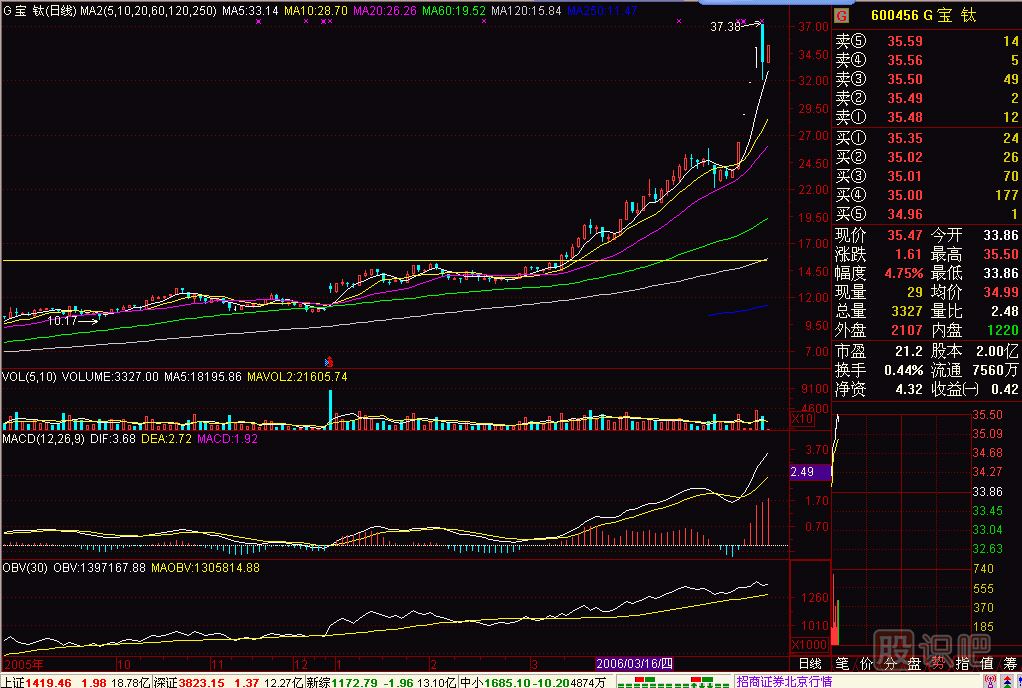The height and width of the screenshot is (688, 1022).
Task: Click the X1000 OBV scale label
Action: (808, 645)
